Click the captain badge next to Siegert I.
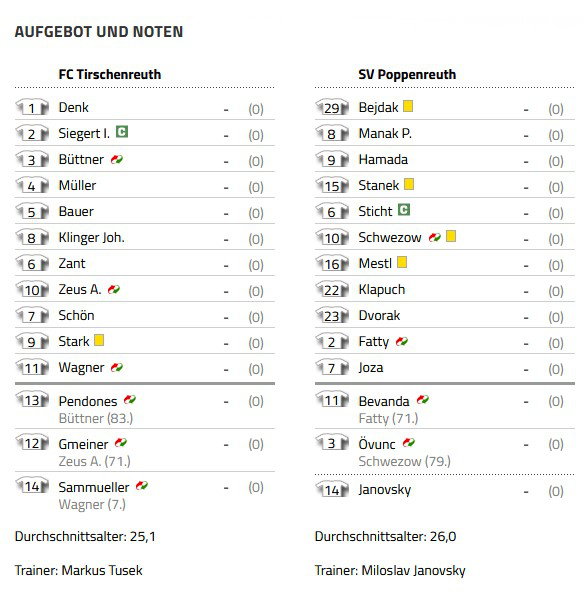This screenshot has height=593, width=587. [x=122, y=132]
